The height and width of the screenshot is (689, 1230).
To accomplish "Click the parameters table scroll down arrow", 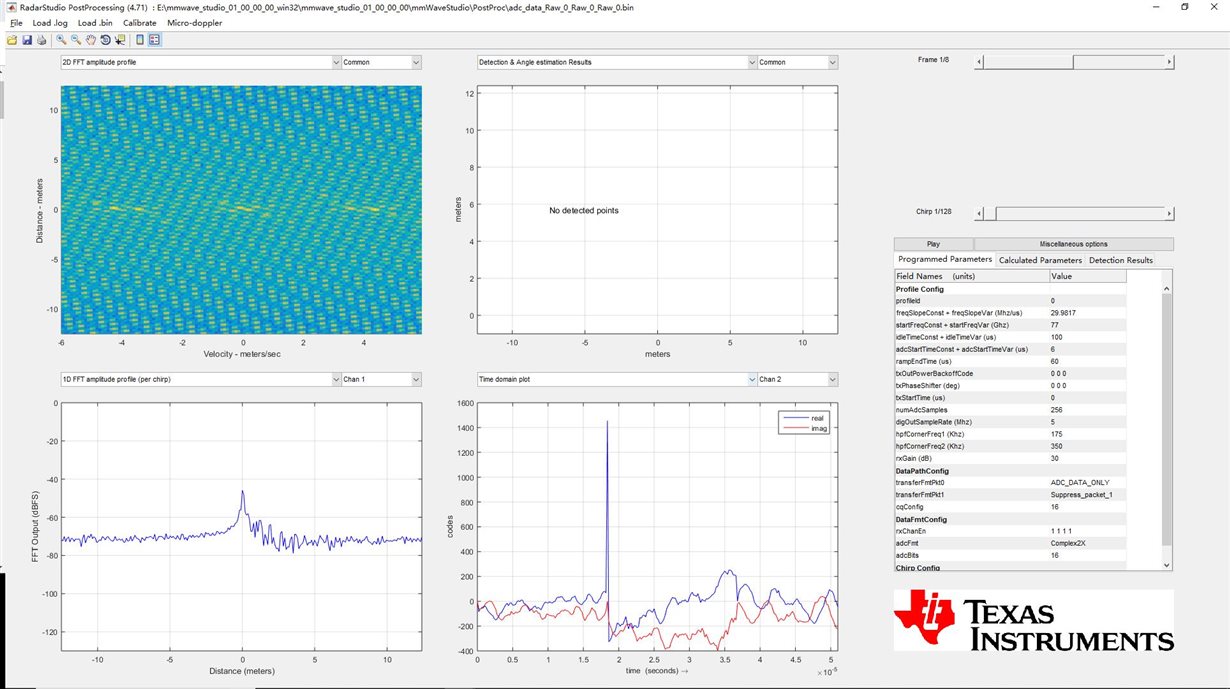I will point(1166,565).
